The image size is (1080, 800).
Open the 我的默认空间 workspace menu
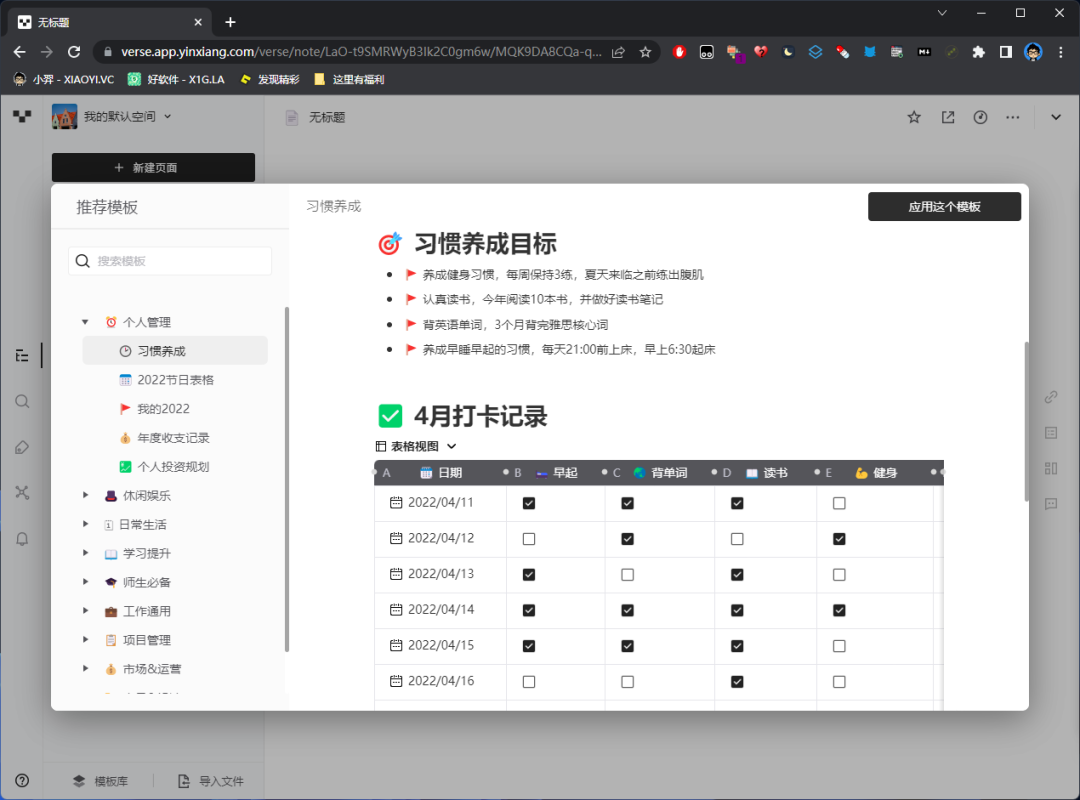pos(118,116)
